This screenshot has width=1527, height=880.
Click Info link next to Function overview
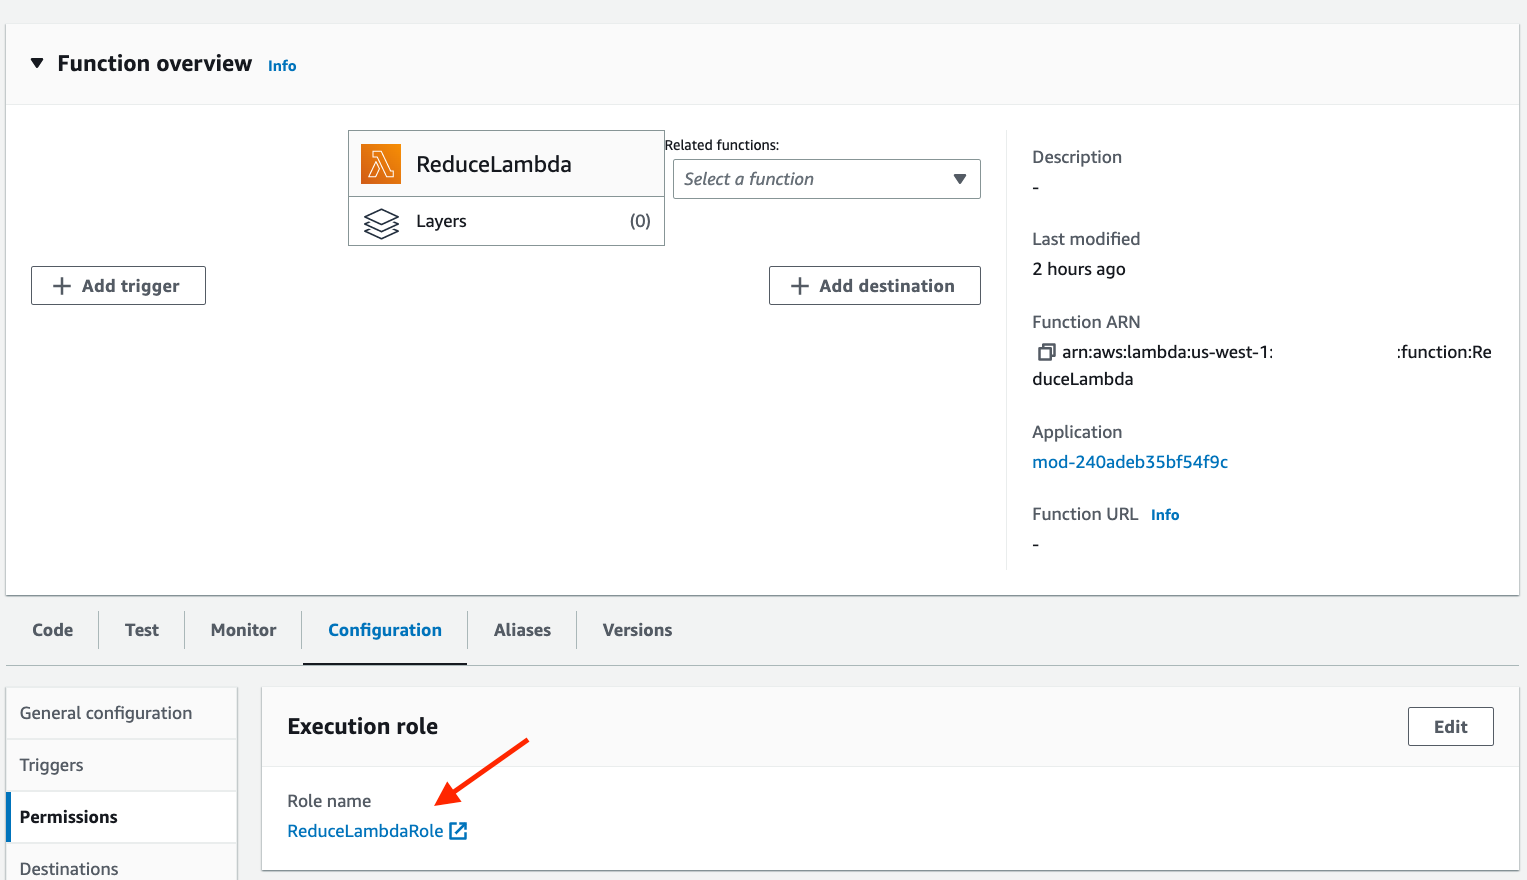(282, 66)
